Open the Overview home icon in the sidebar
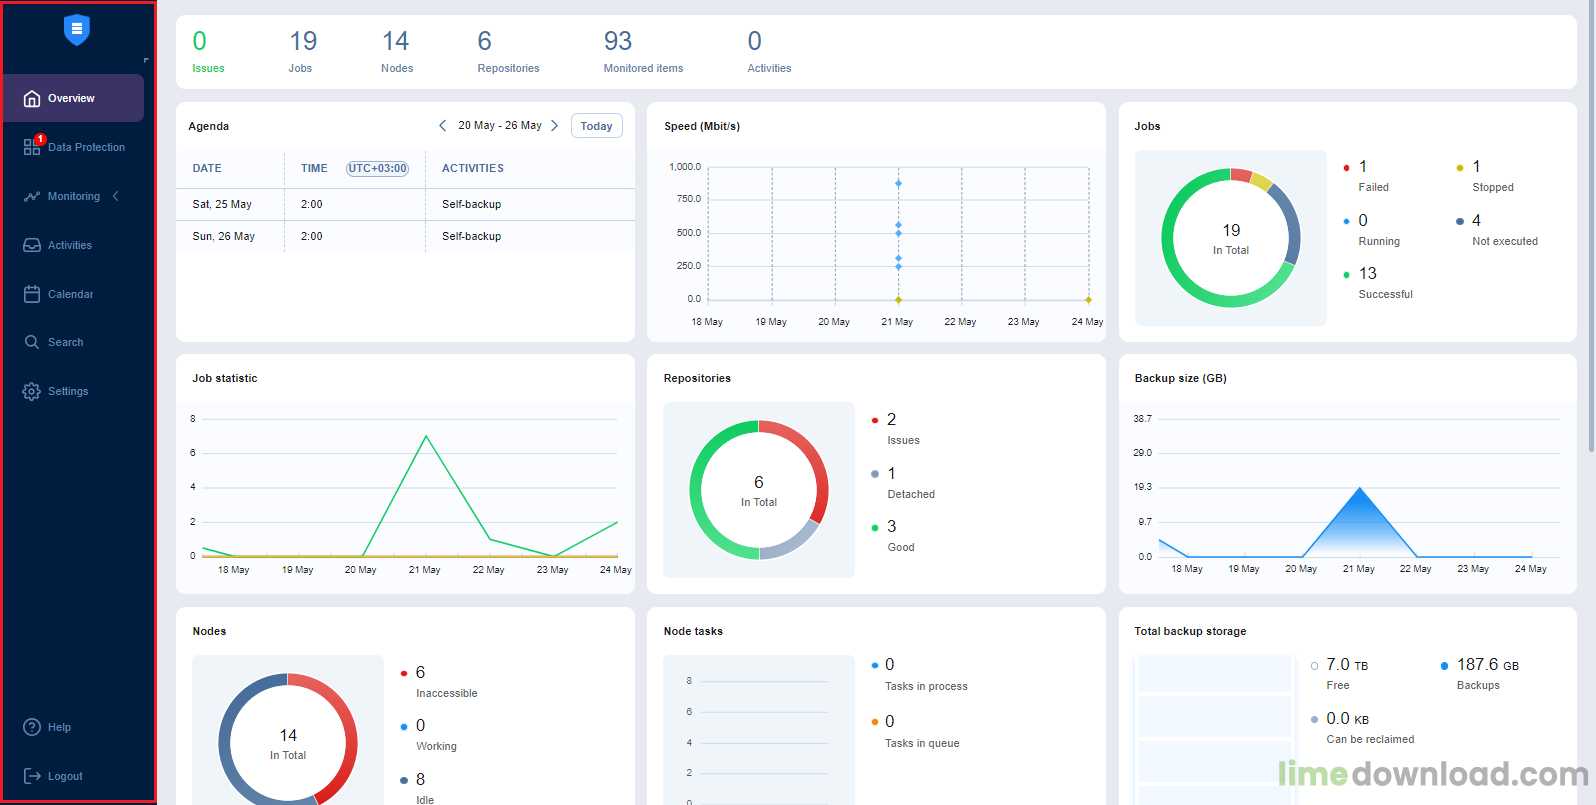 coord(32,98)
